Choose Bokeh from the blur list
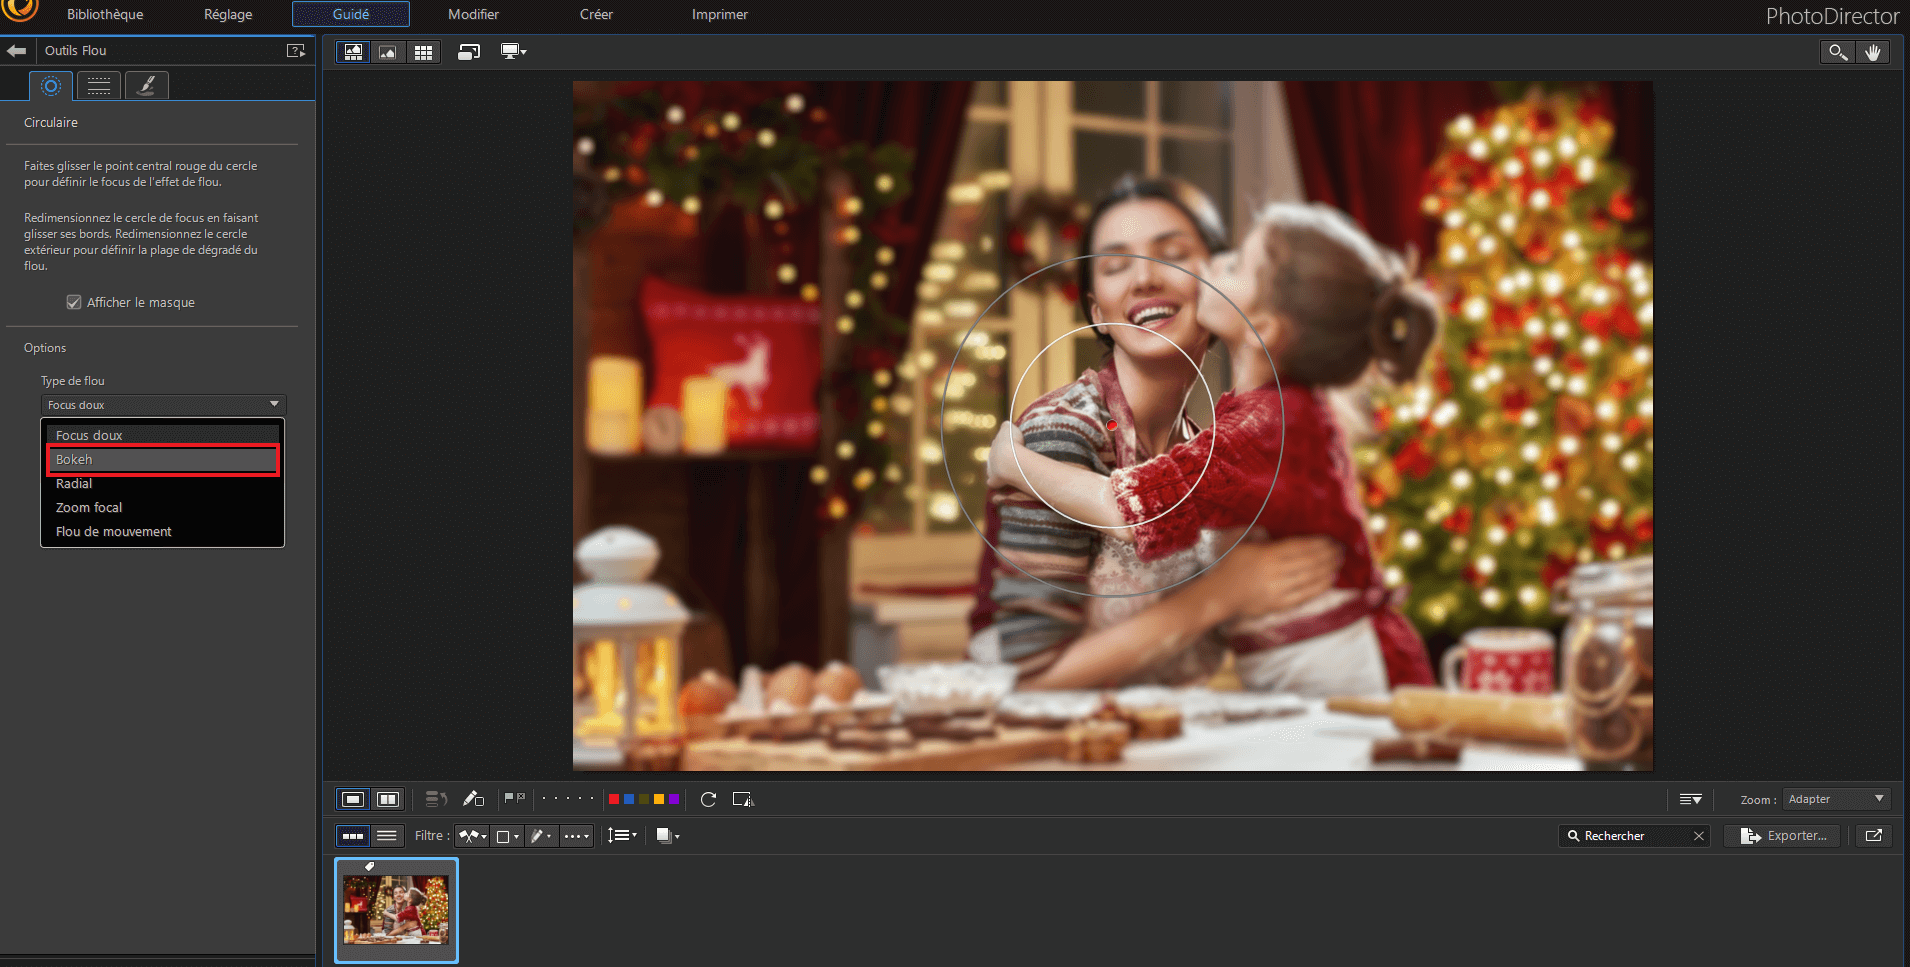The height and width of the screenshot is (967, 1910). pos(163,459)
